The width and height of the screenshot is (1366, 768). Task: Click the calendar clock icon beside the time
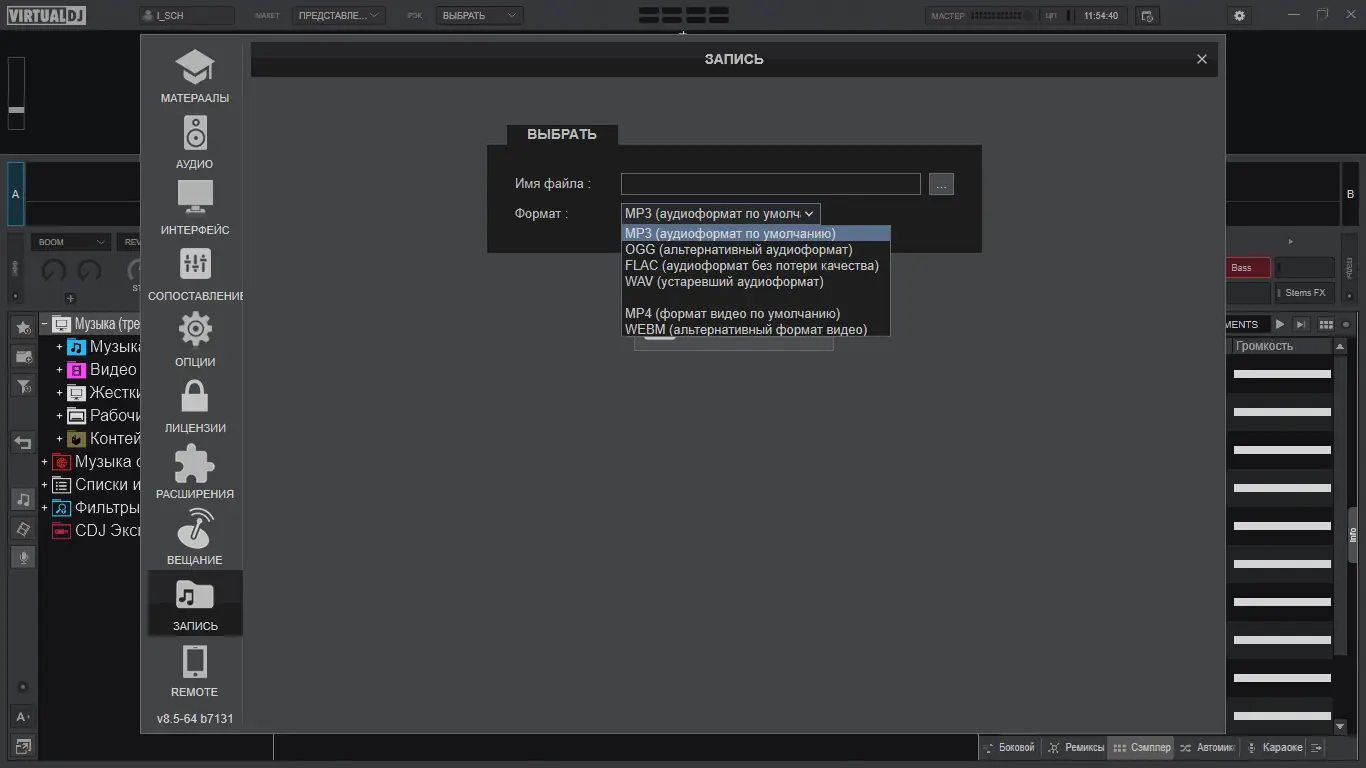(1147, 16)
